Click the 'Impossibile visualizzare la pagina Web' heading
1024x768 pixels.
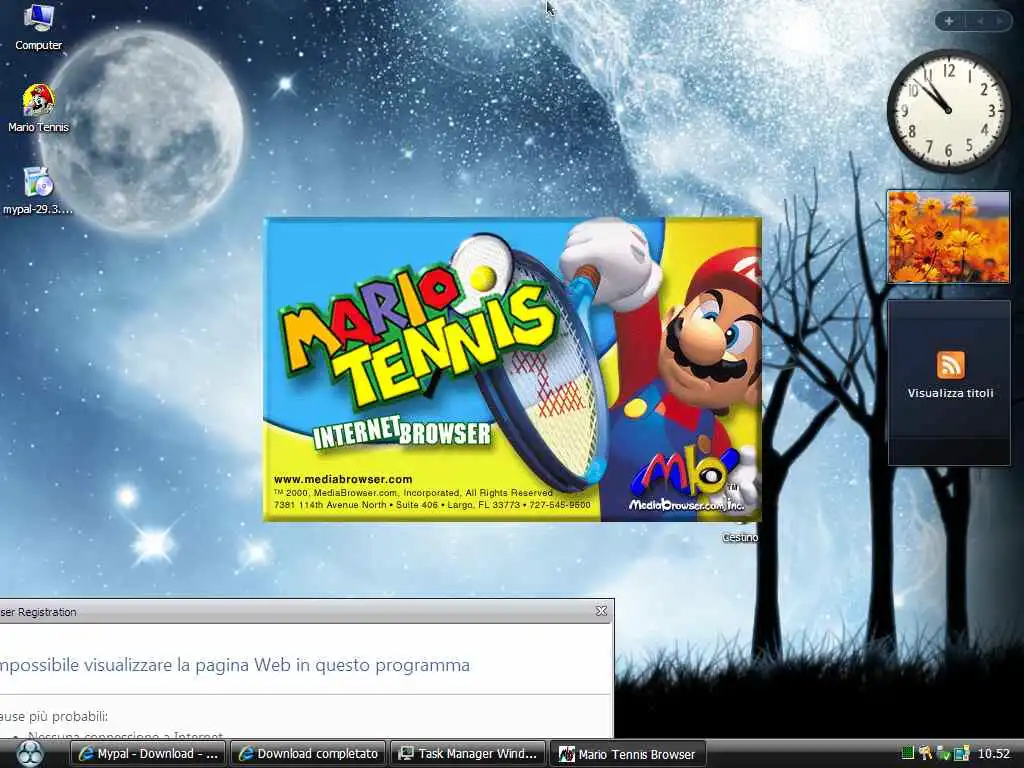coord(235,665)
